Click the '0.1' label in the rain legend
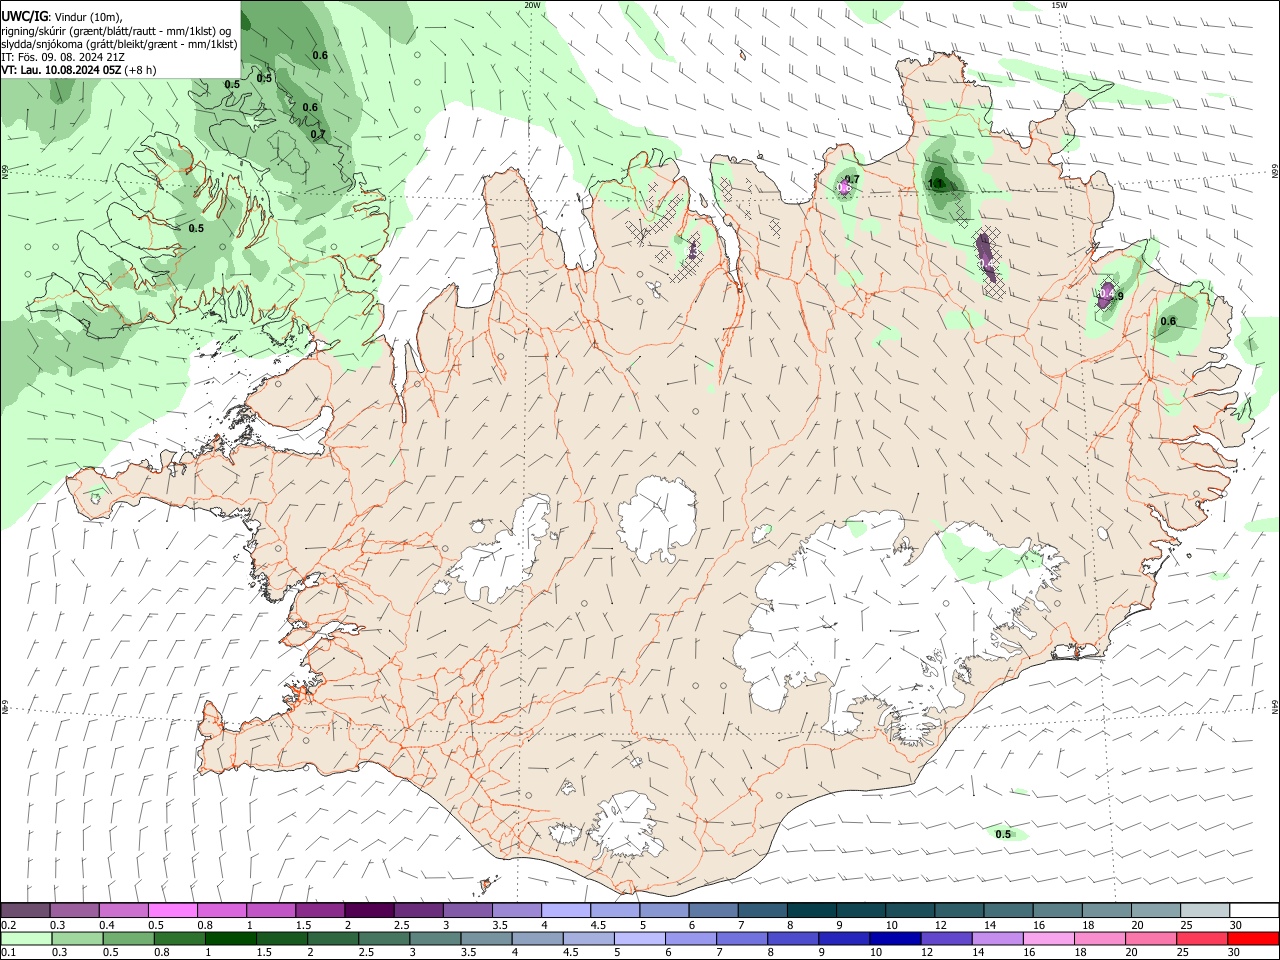This screenshot has height=960, width=1280. click(9, 952)
